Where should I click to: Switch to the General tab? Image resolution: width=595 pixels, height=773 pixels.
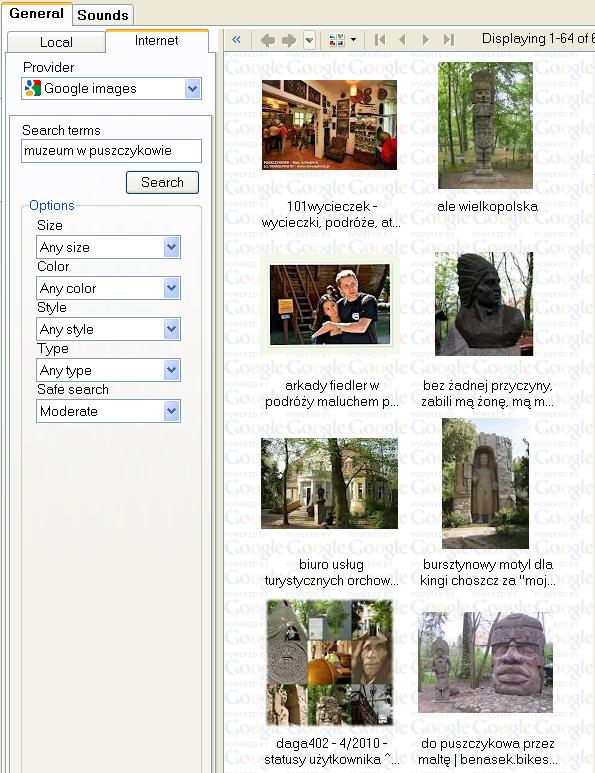pos(36,13)
